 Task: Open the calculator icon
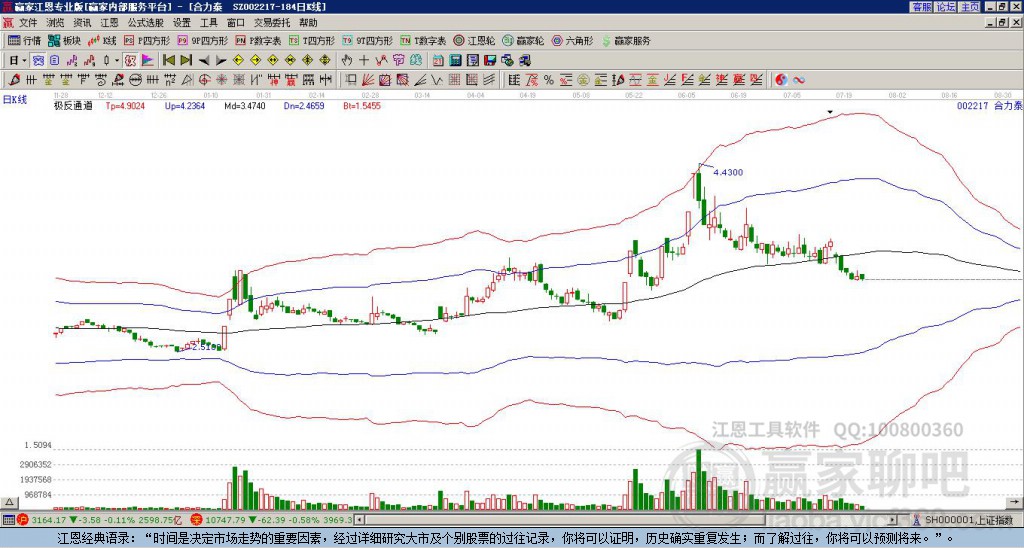(455, 61)
